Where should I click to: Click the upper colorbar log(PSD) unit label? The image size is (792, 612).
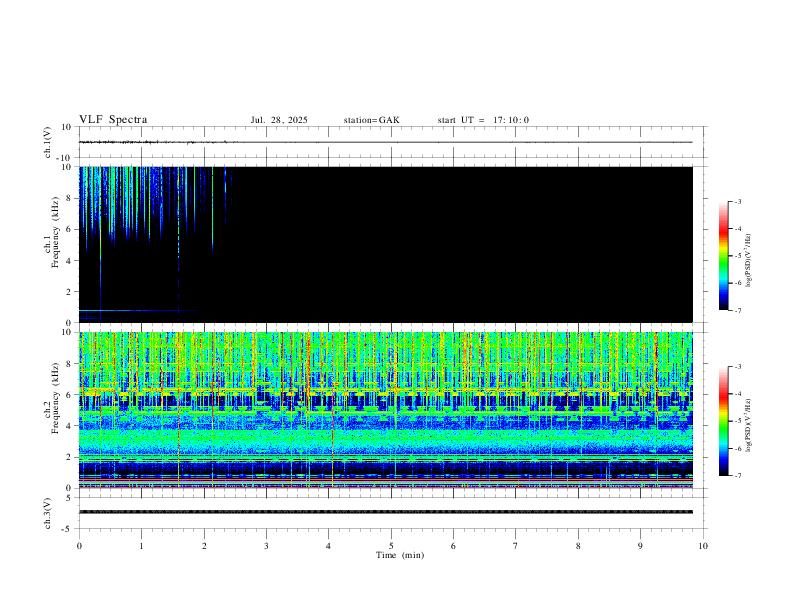click(749, 261)
